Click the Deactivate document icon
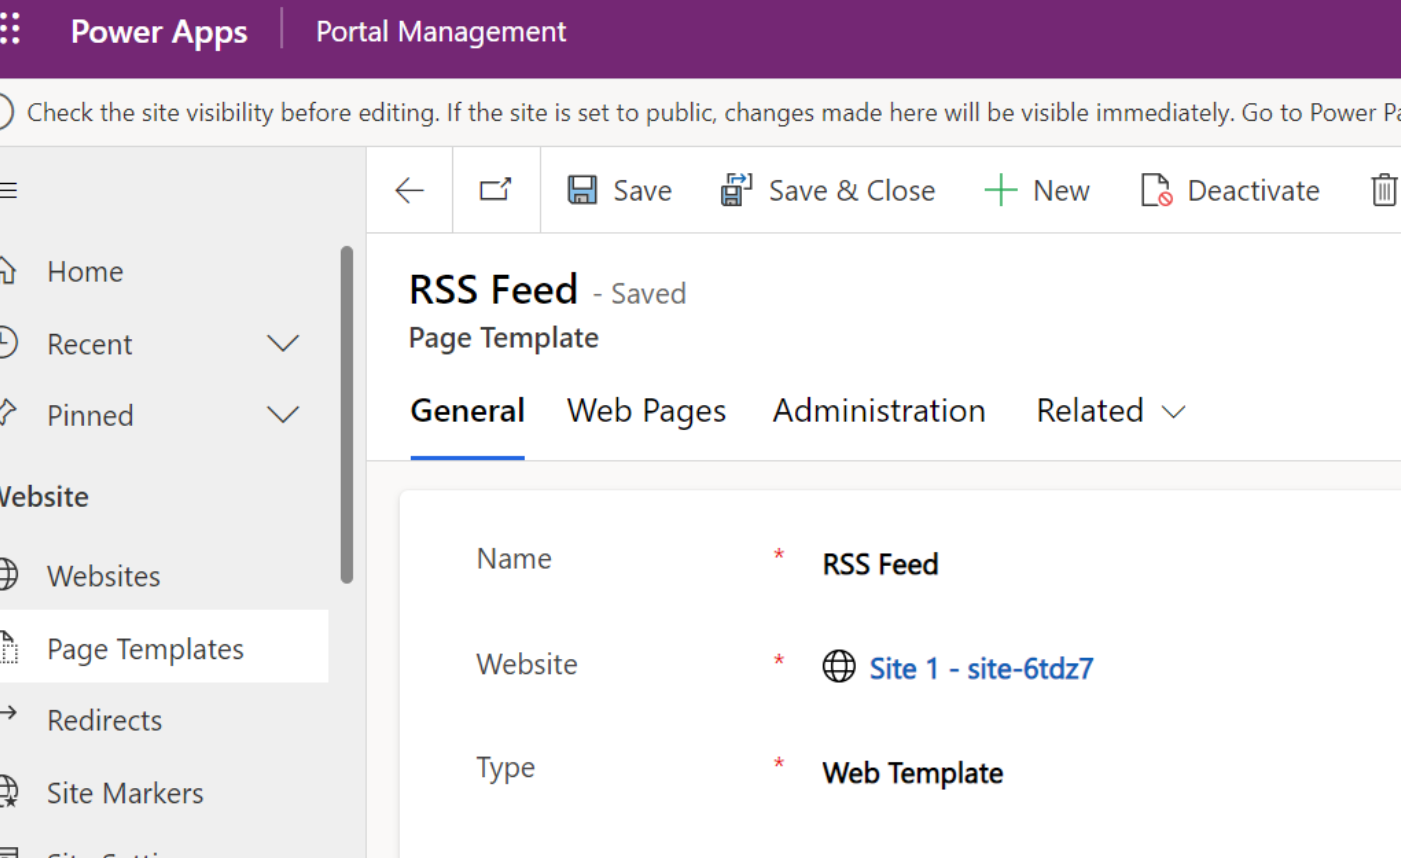This screenshot has width=1401, height=858. 1156,190
